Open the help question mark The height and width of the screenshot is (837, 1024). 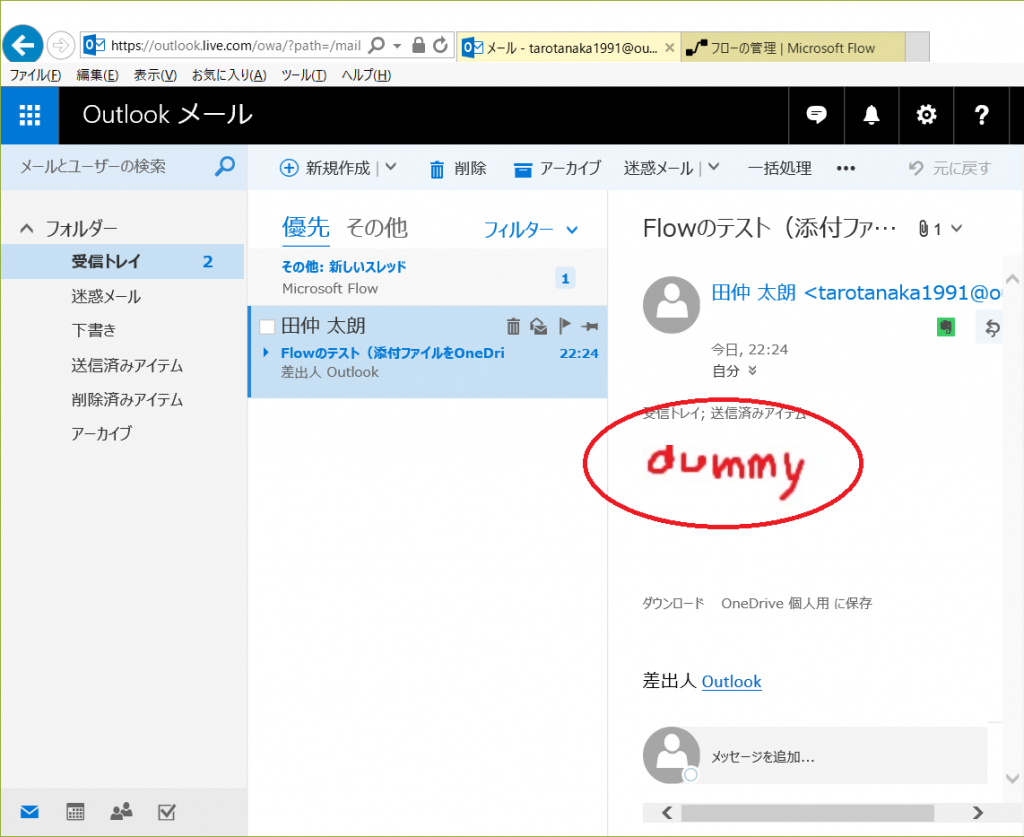[981, 116]
